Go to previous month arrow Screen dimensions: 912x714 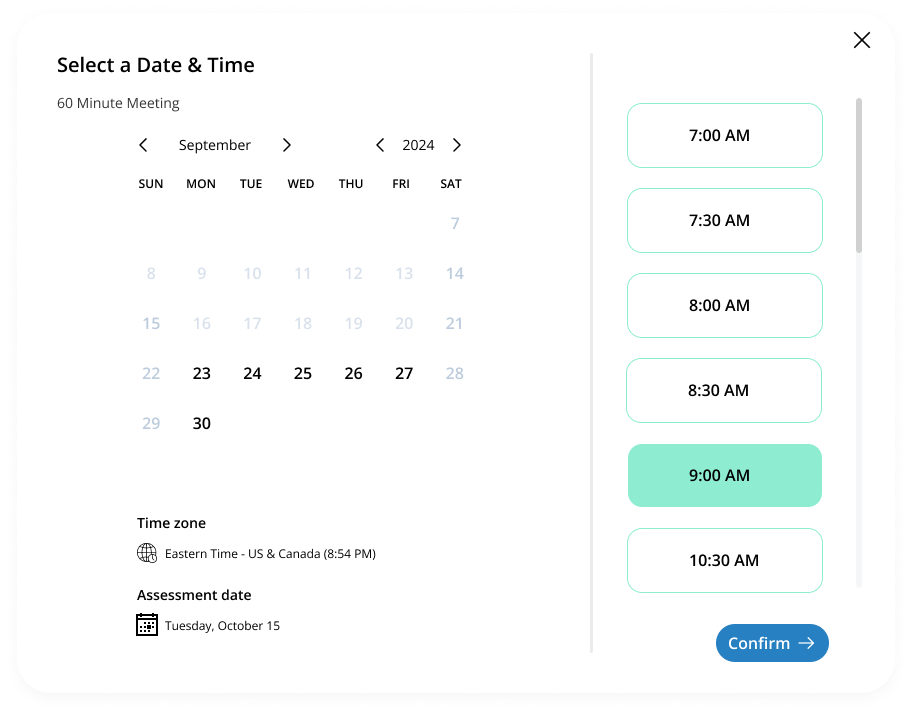[x=143, y=145]
